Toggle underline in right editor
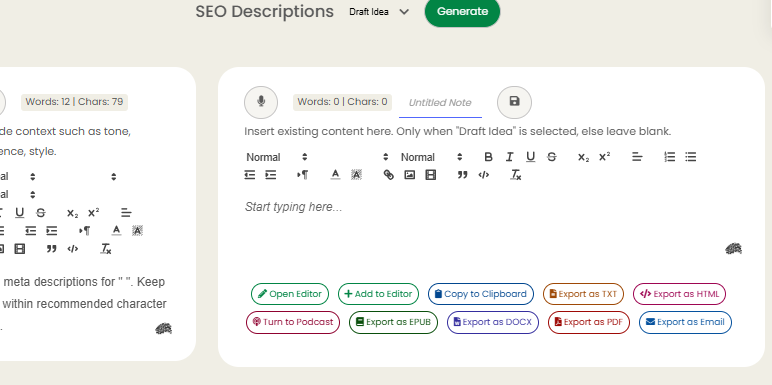This screenshot has width=772, height=385. tap(530, 157)
